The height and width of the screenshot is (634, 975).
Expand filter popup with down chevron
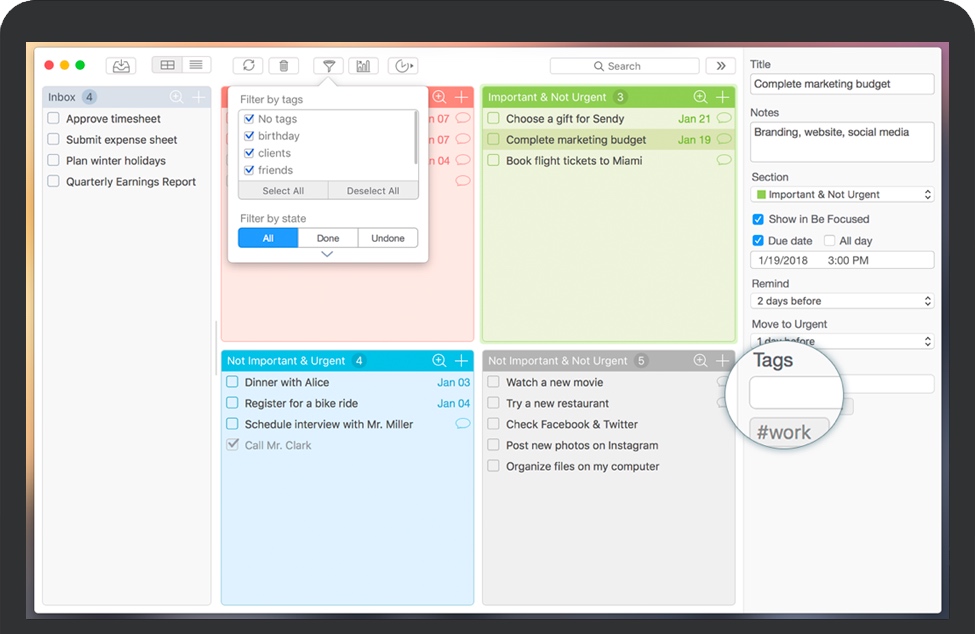[x=327, y=255]
